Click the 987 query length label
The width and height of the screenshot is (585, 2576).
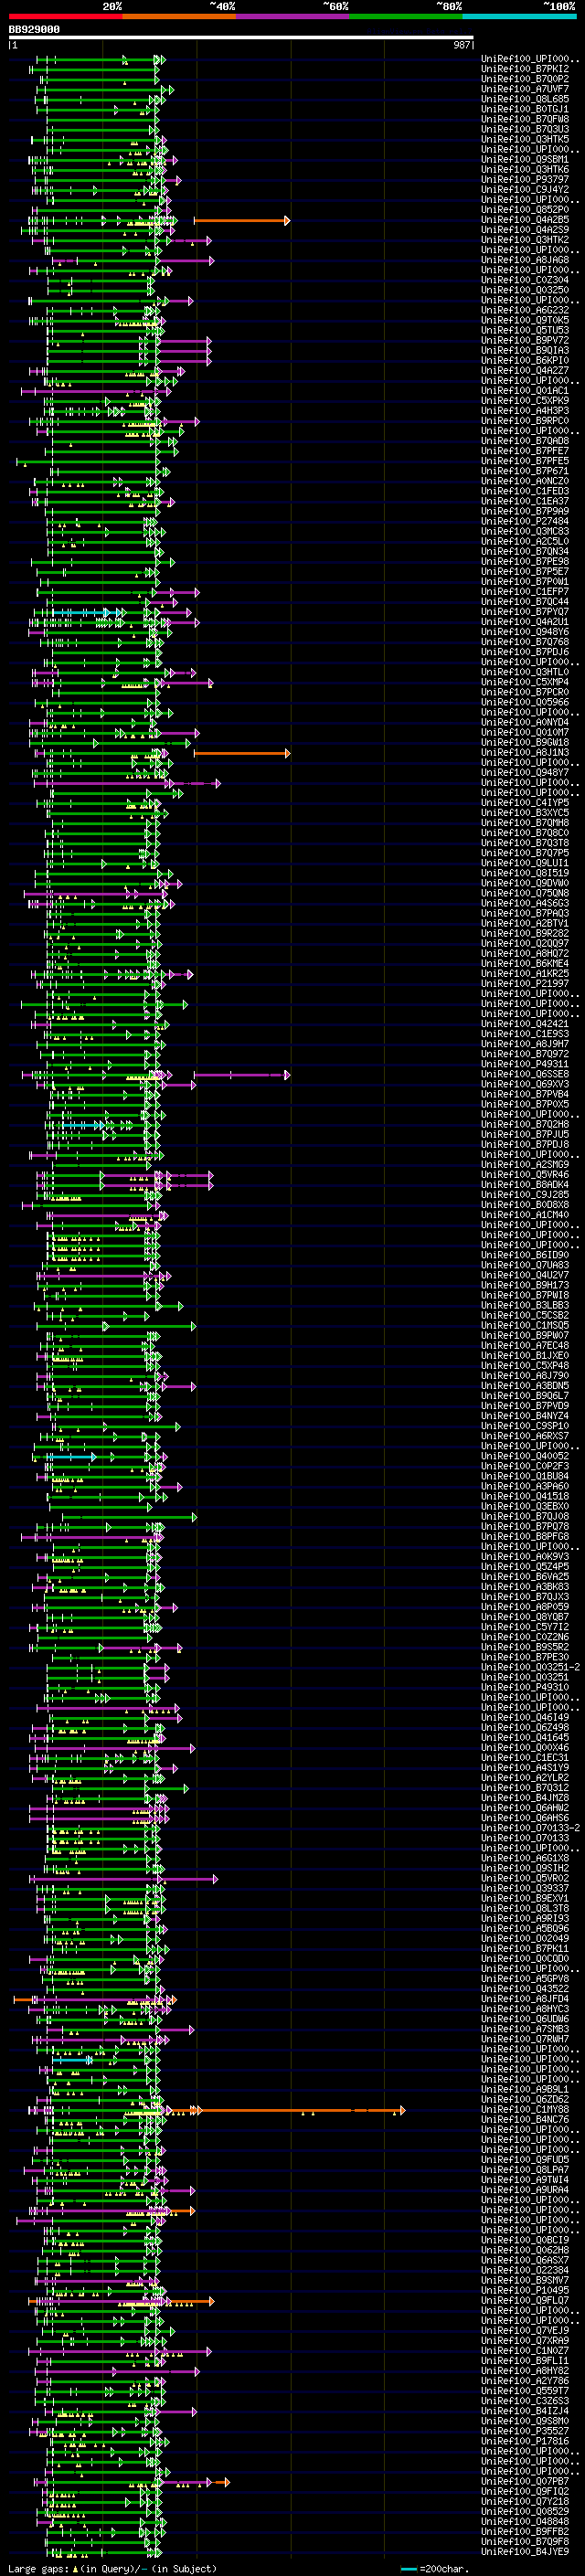(x=462, y=45)
